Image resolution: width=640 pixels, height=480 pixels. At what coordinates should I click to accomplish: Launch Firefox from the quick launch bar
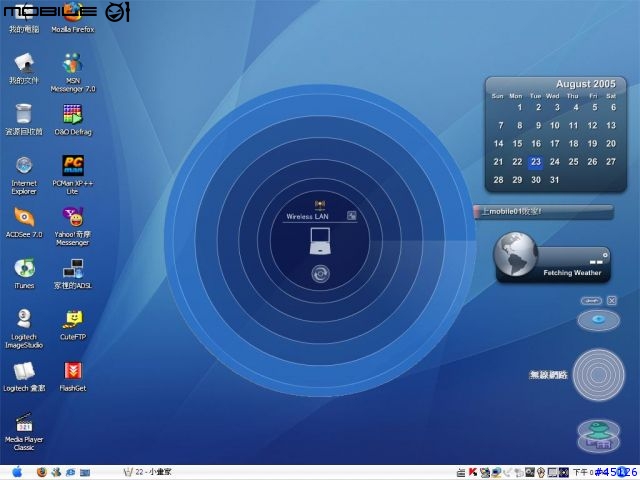(x=41, y=472)
